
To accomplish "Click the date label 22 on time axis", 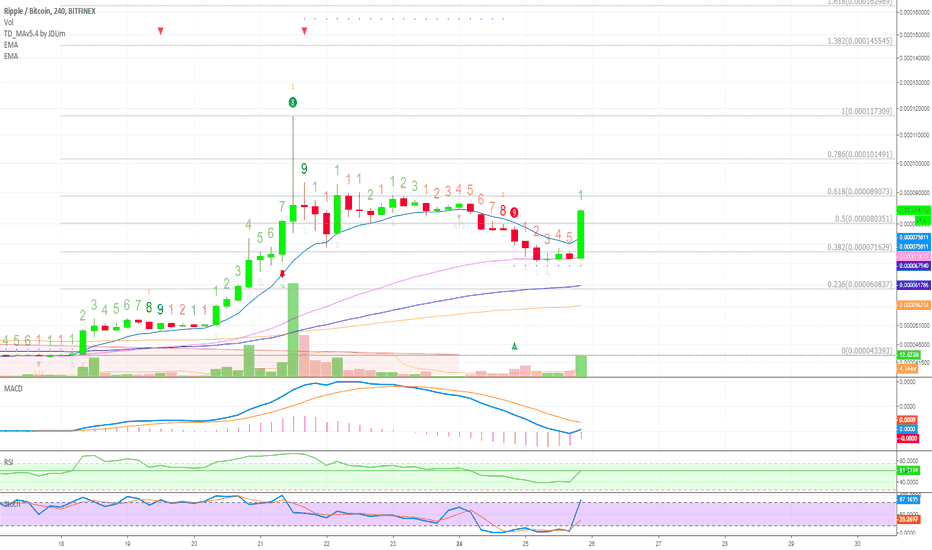I will pyautogui.click(x=326, y=543).
